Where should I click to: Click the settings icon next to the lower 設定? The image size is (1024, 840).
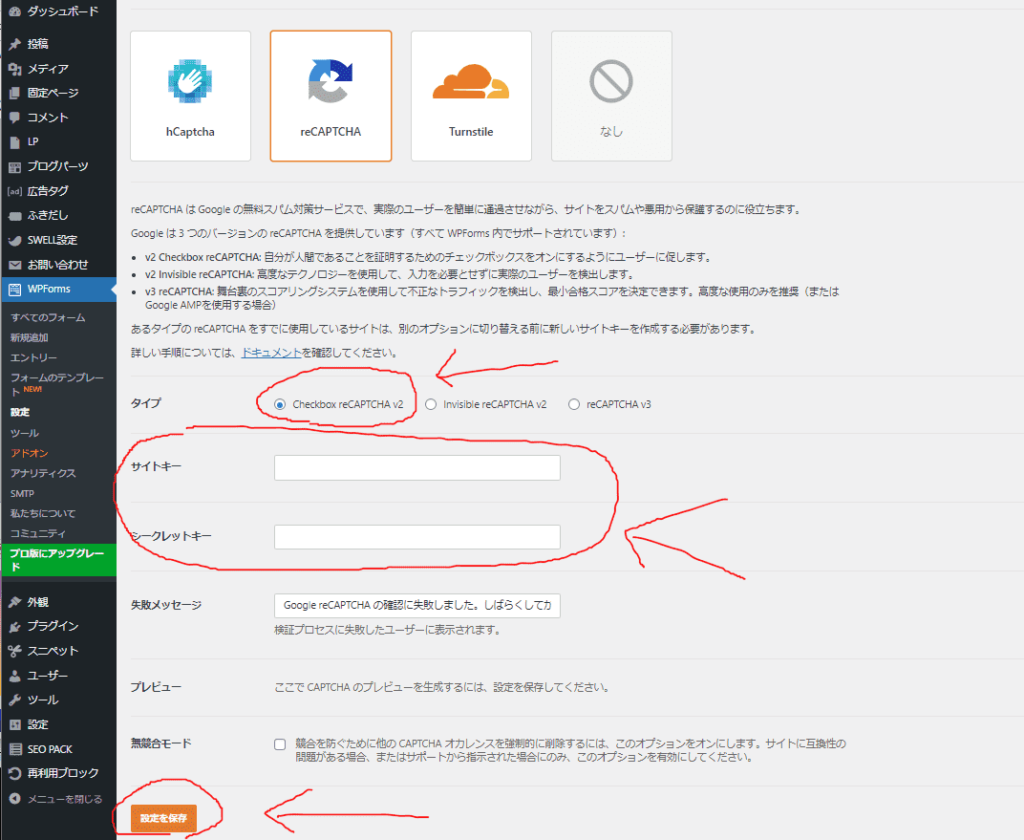14,724
